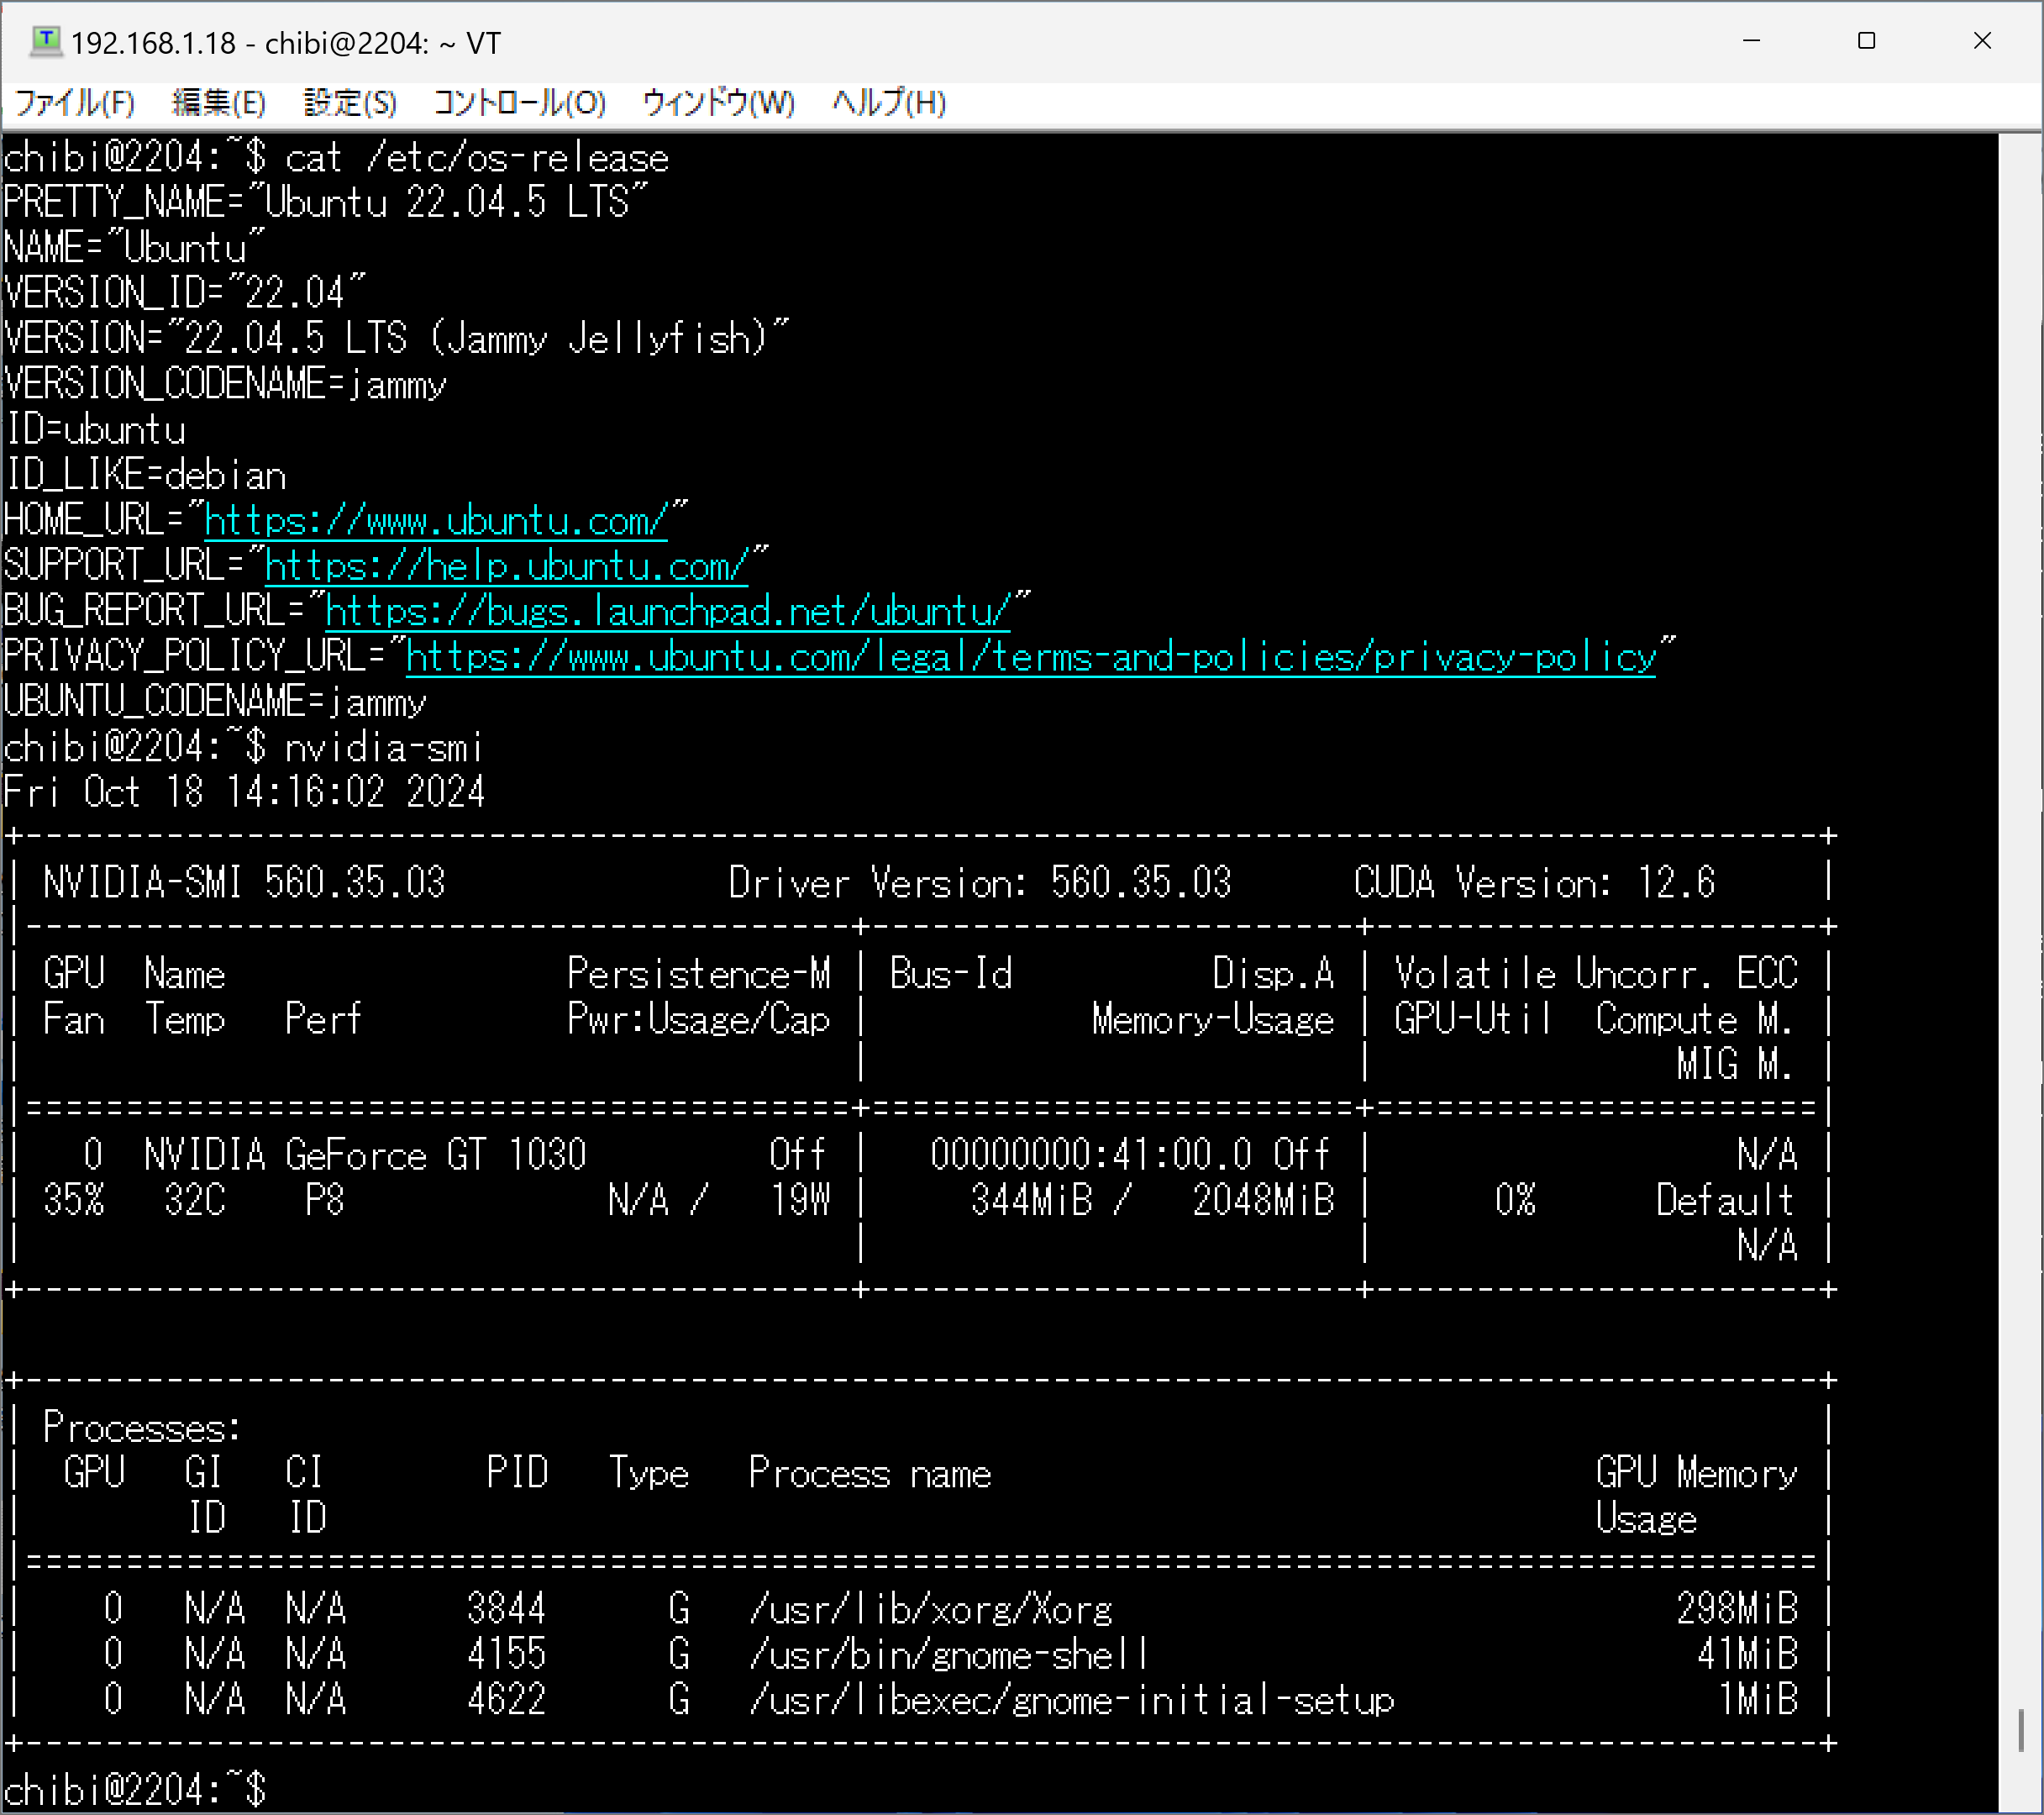Close the Tera Term window
Viewport: 2044px width, 1815px height.
1982,41
